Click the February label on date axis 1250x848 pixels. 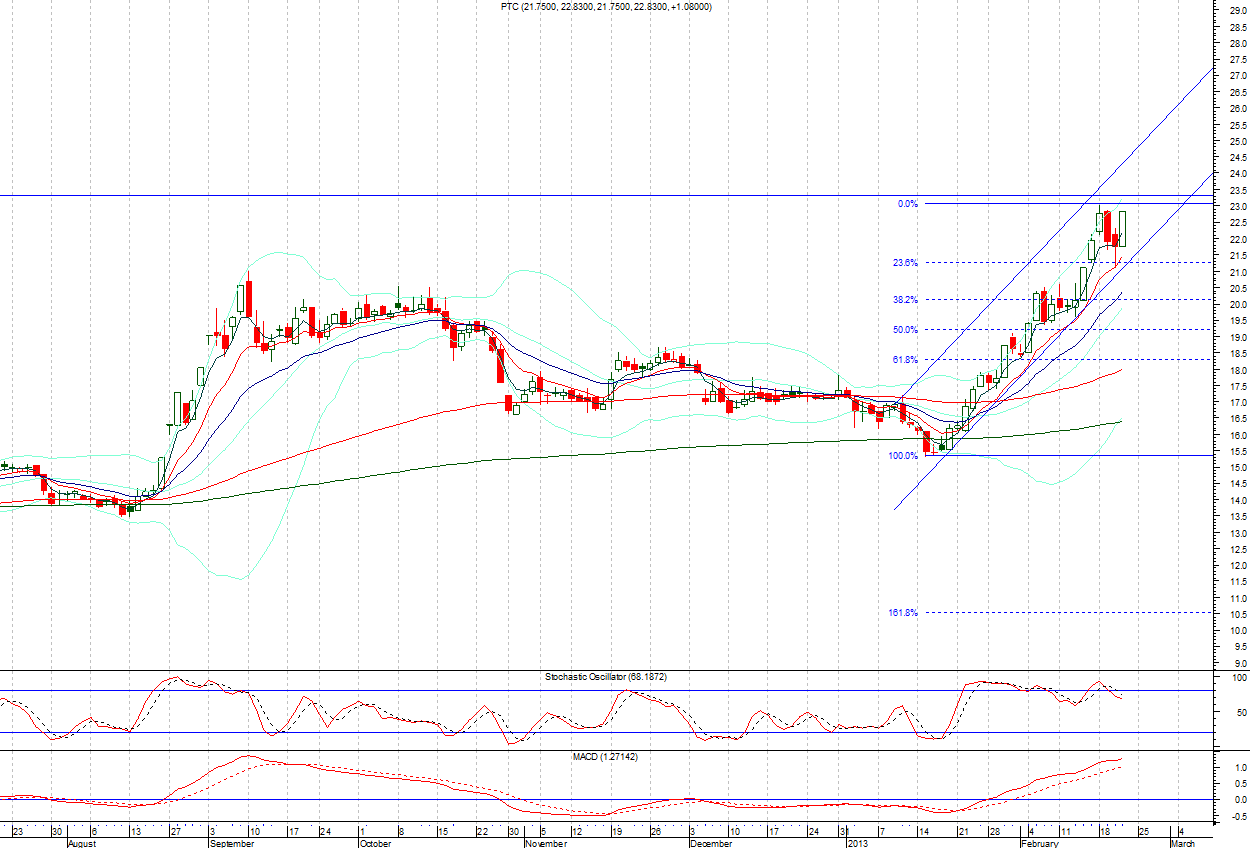click(1040, 843)
